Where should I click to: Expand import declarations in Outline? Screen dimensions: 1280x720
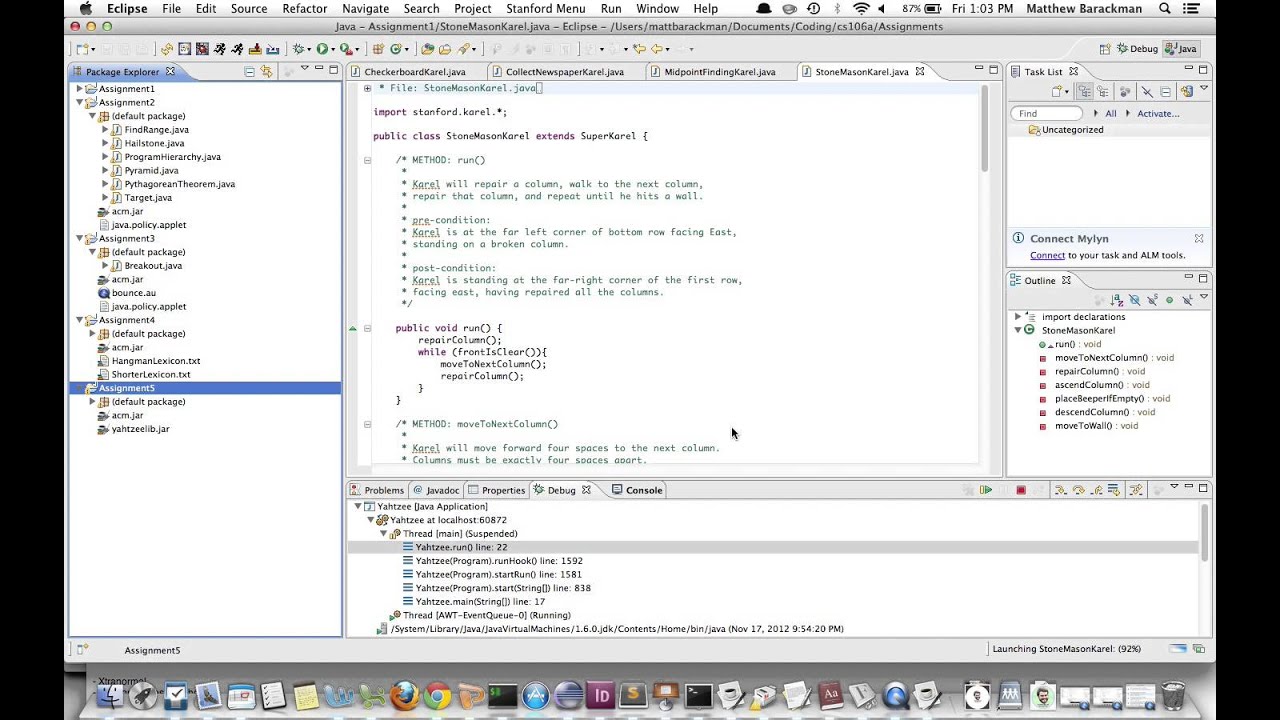tap(1018, 317)
